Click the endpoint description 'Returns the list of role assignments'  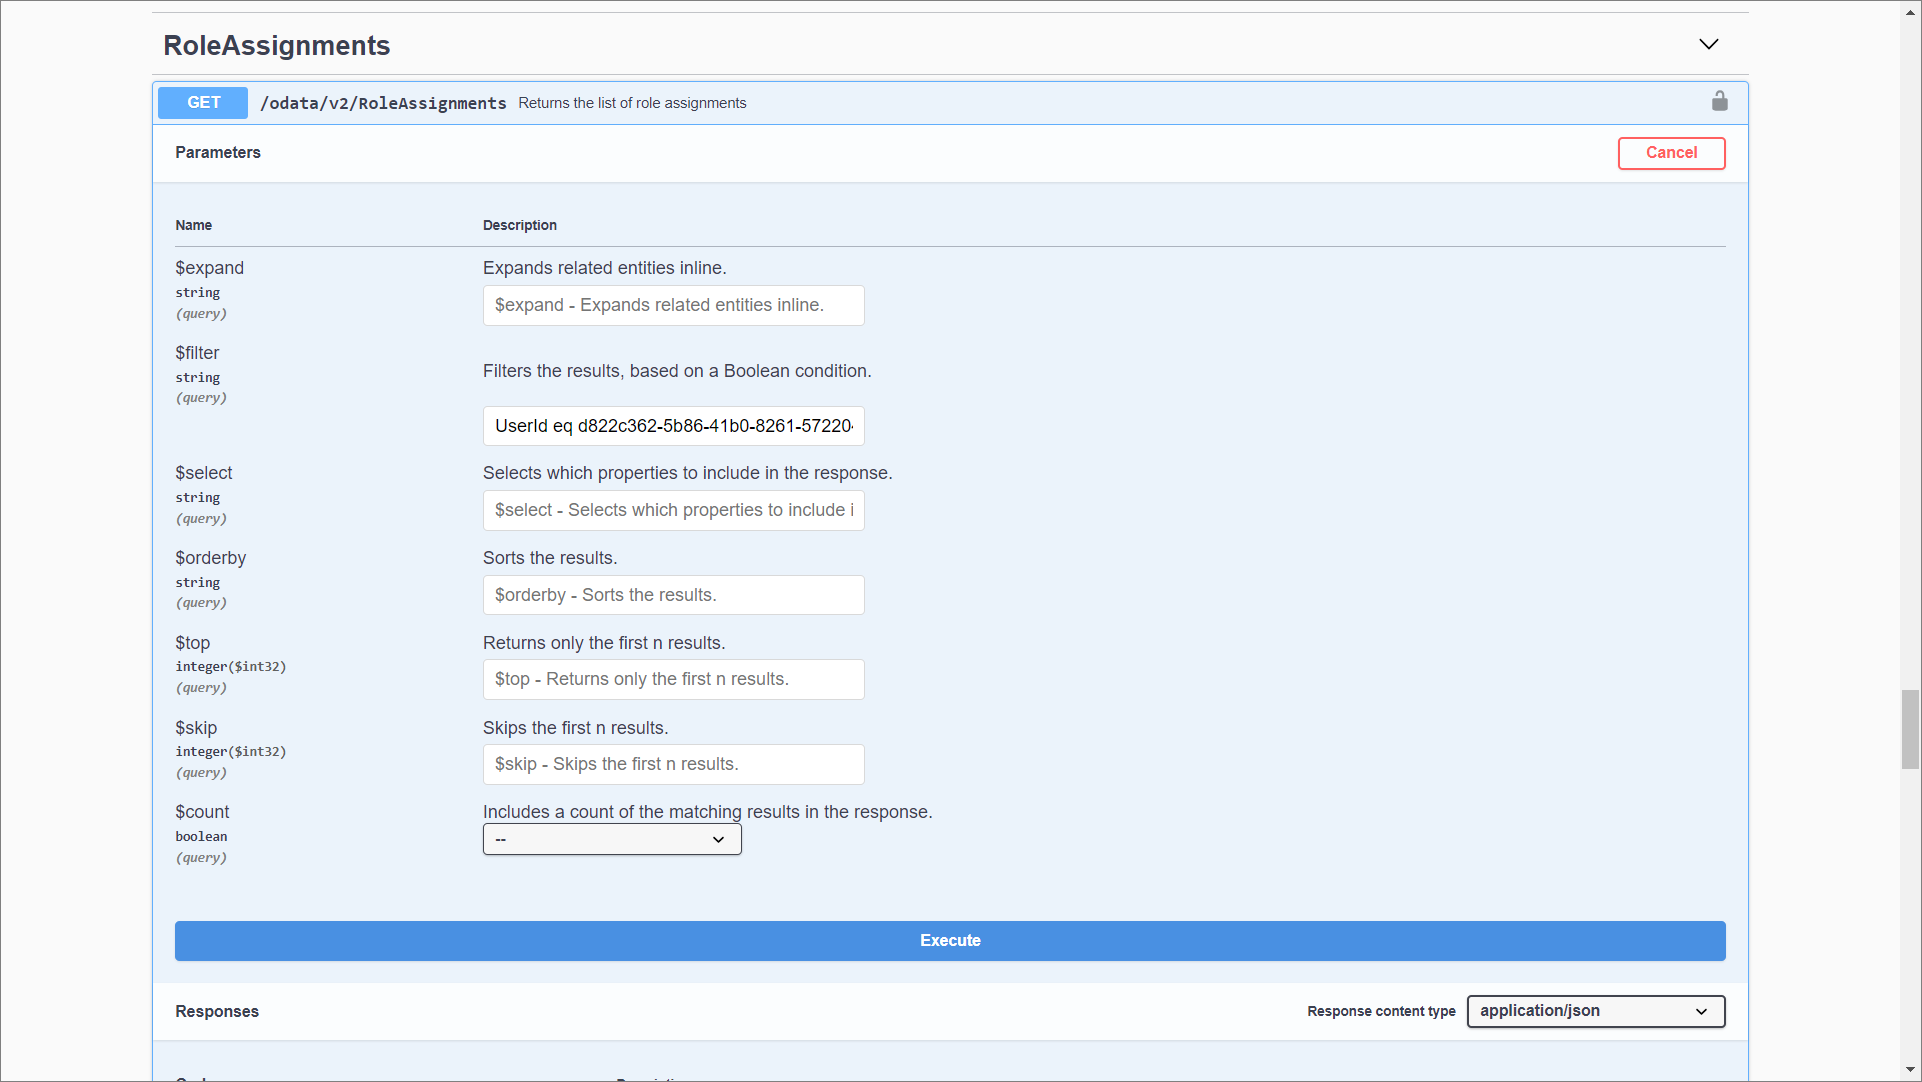[632, 103]
